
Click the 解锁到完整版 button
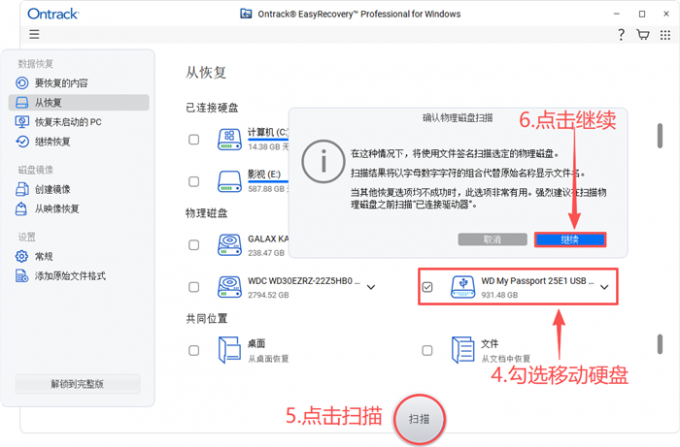pyautogui.click(x=78, y=384)
